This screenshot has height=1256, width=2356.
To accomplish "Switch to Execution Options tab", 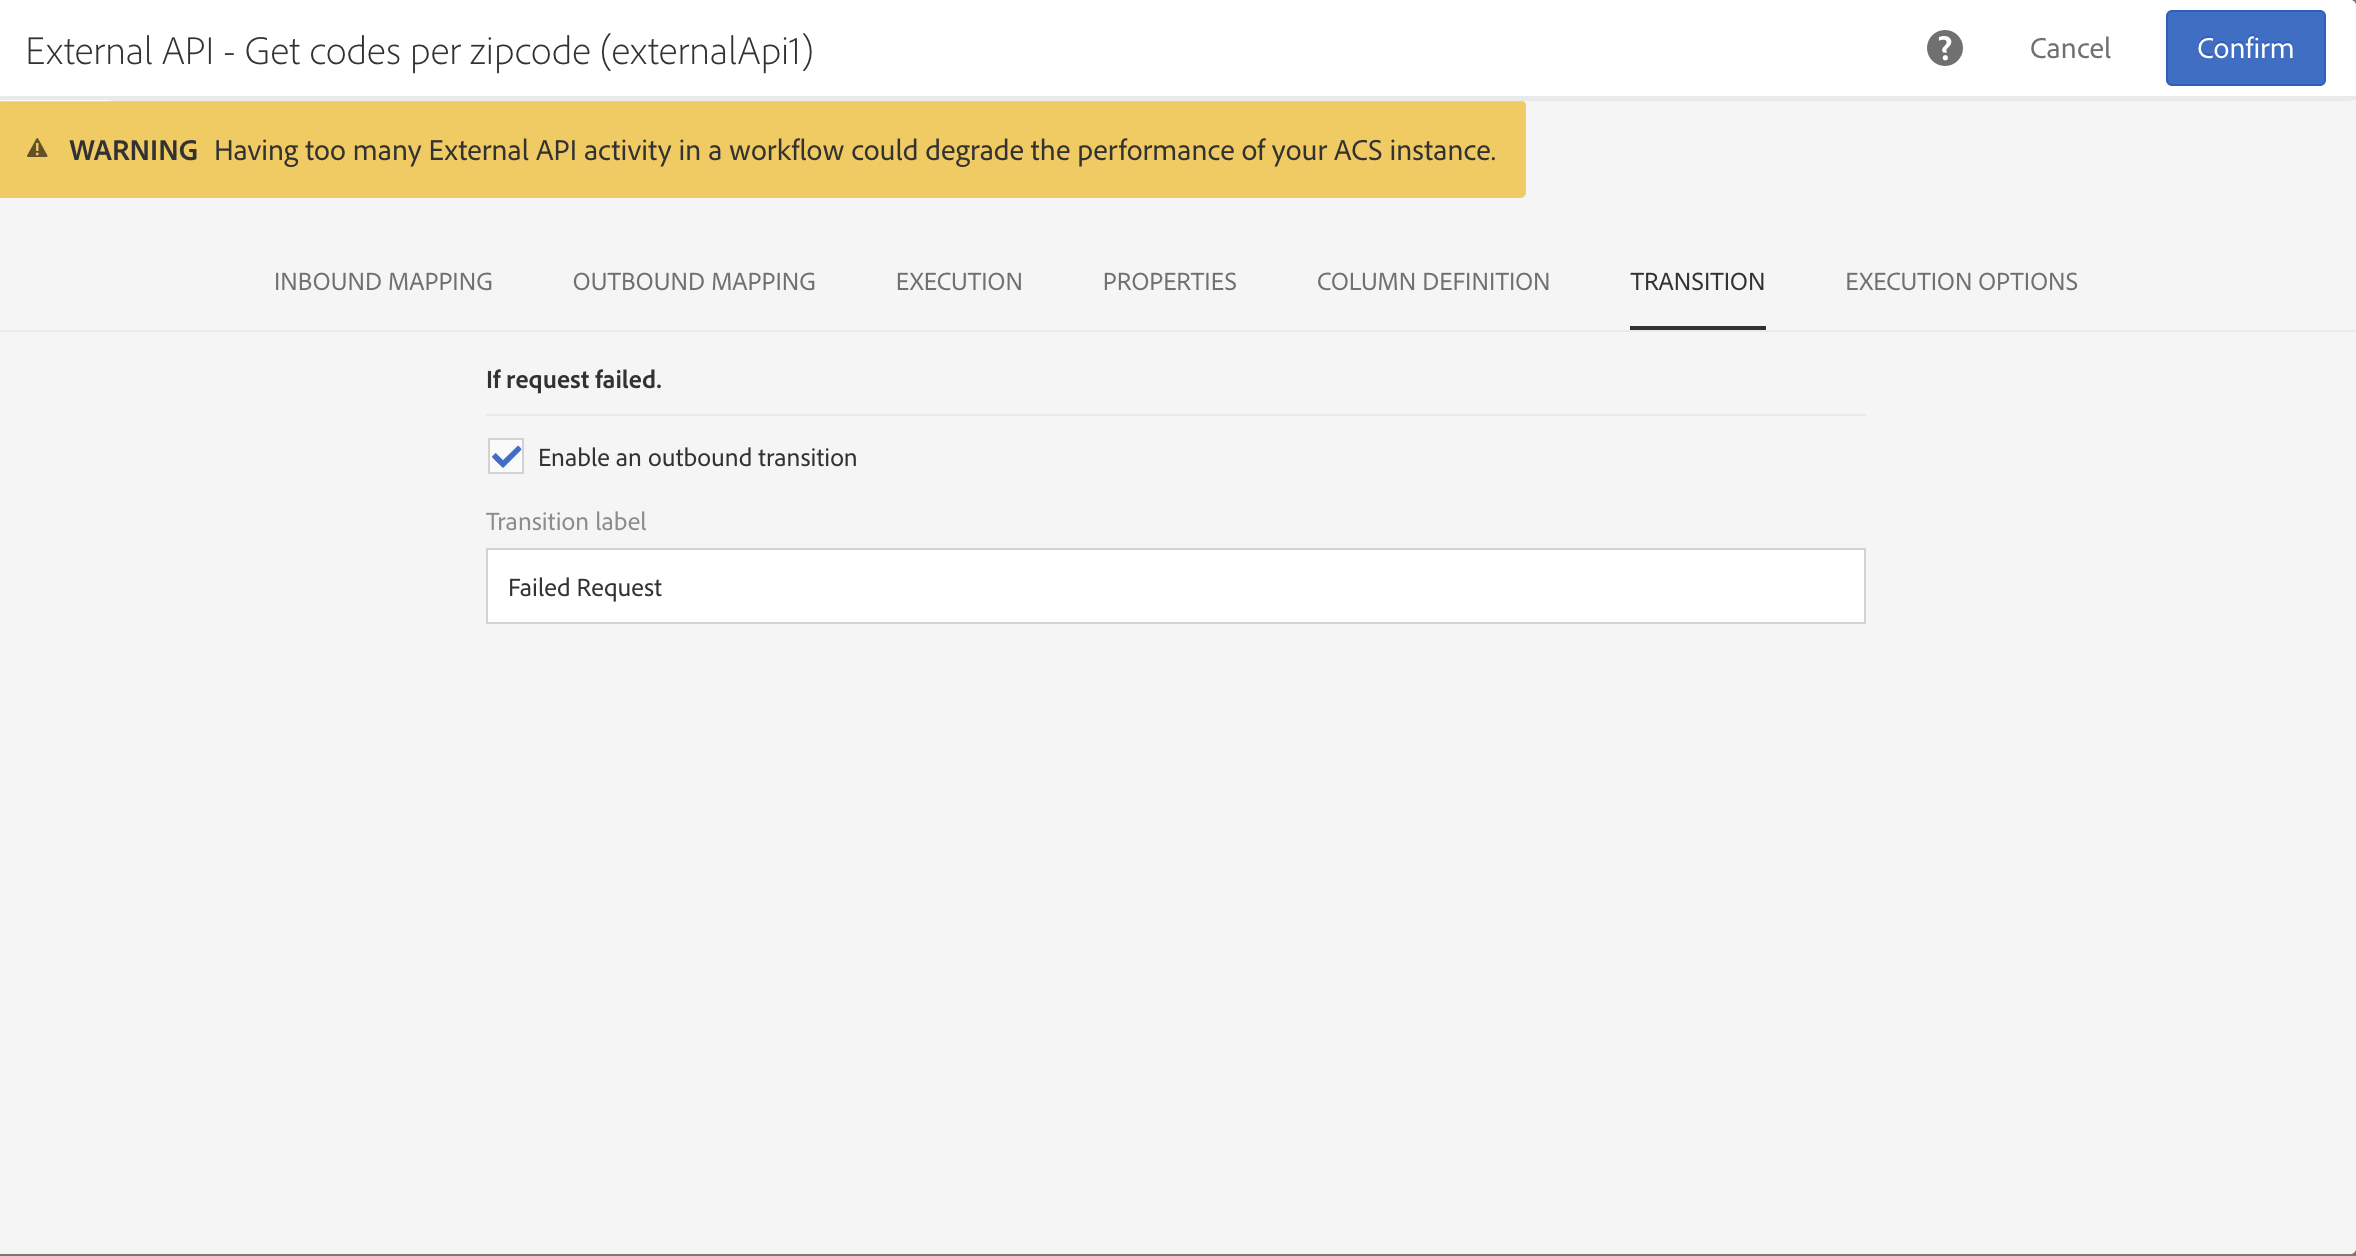I will [1961, 282].
